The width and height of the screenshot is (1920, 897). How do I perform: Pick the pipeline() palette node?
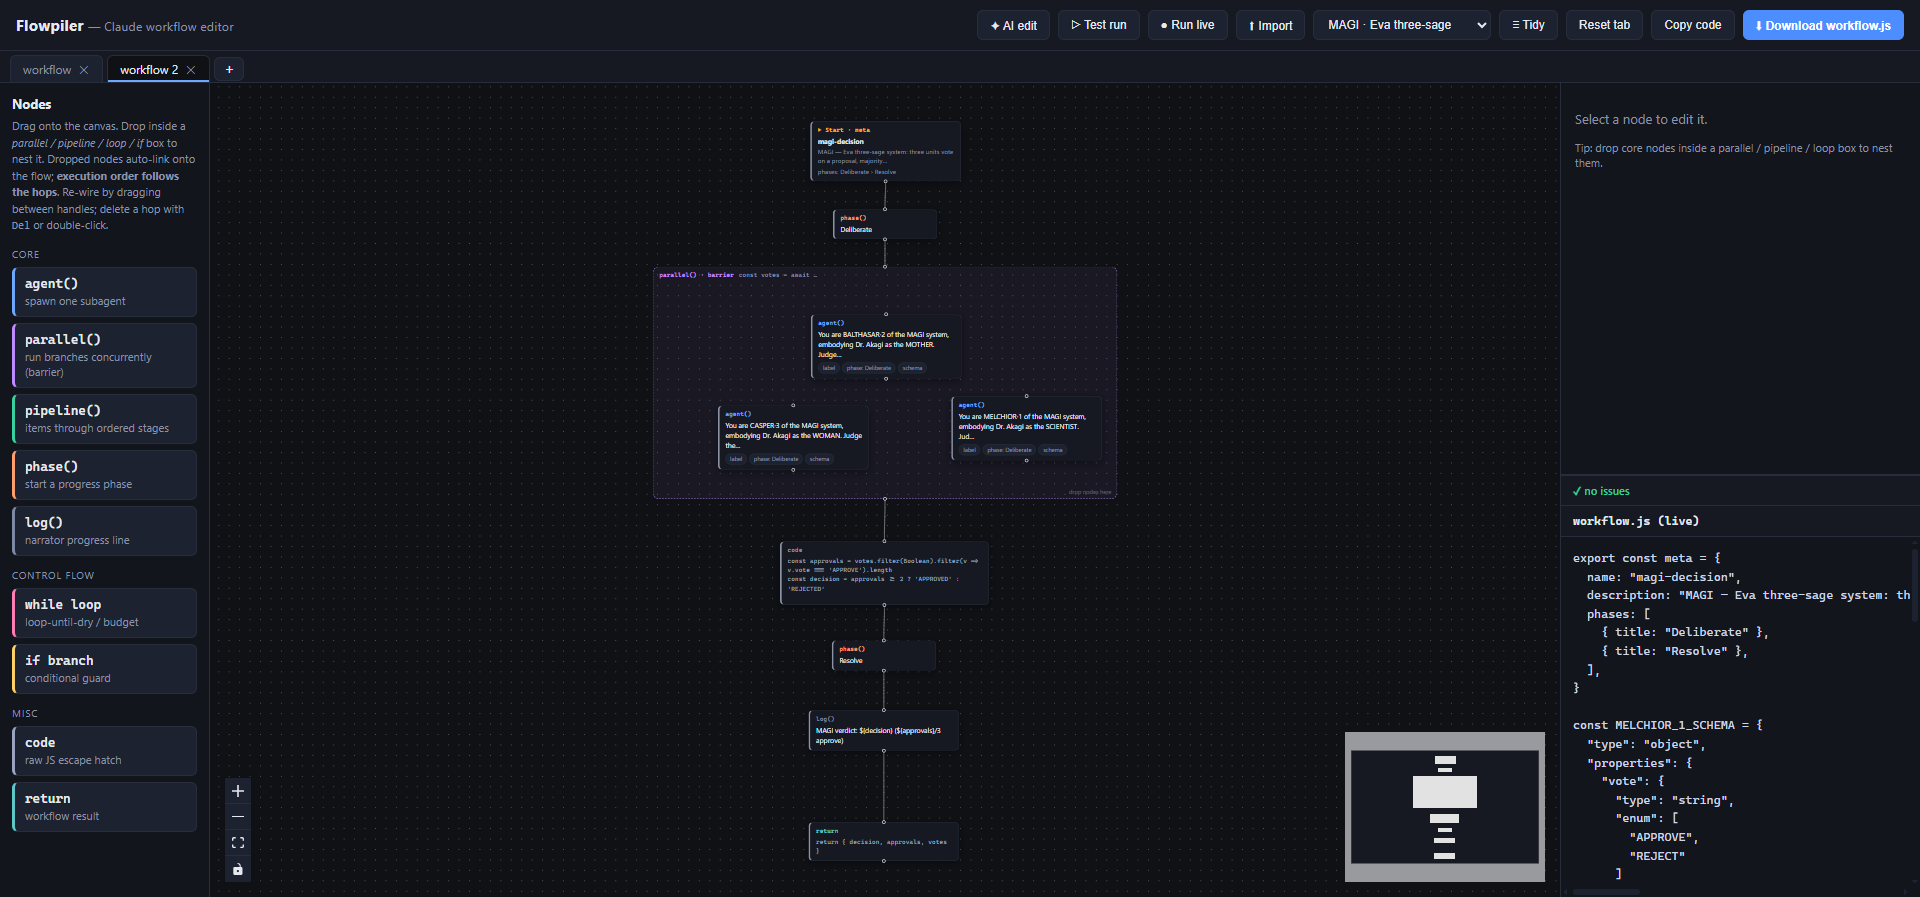coord(104,419)
